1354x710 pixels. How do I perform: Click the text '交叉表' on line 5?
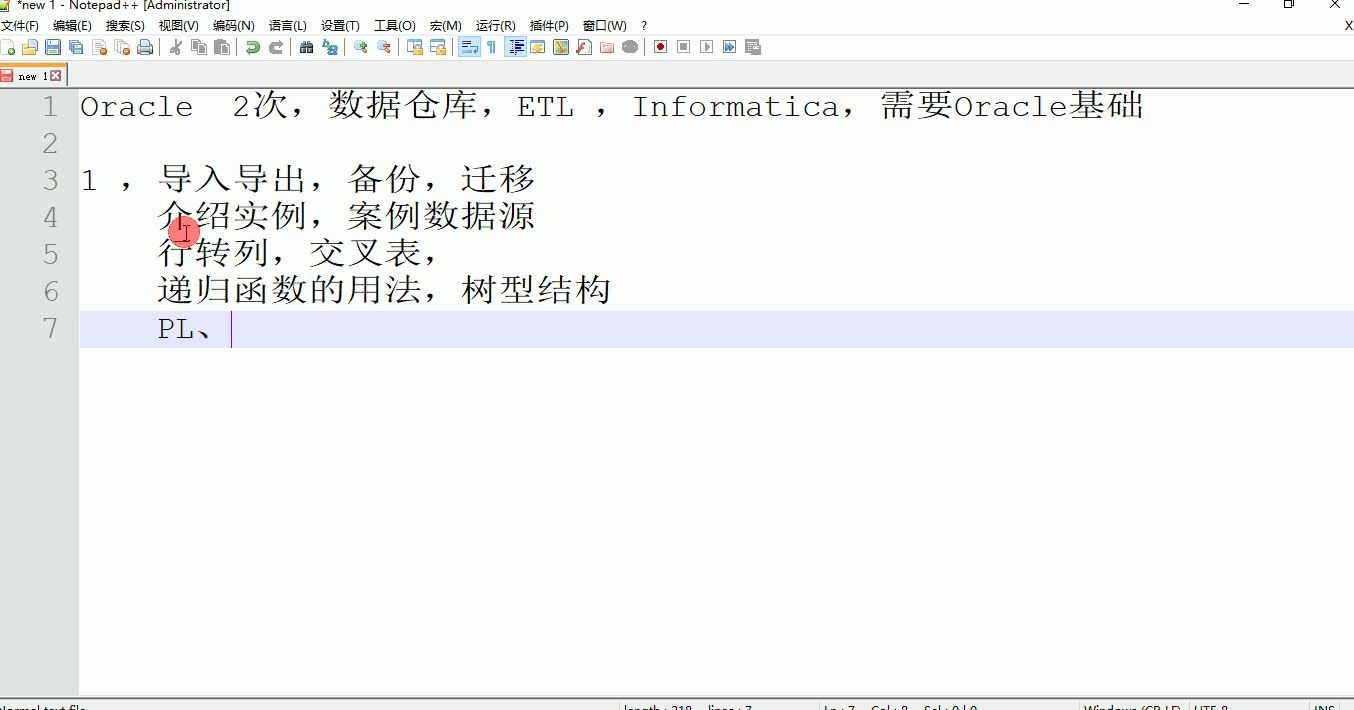(x=365, y=253)
